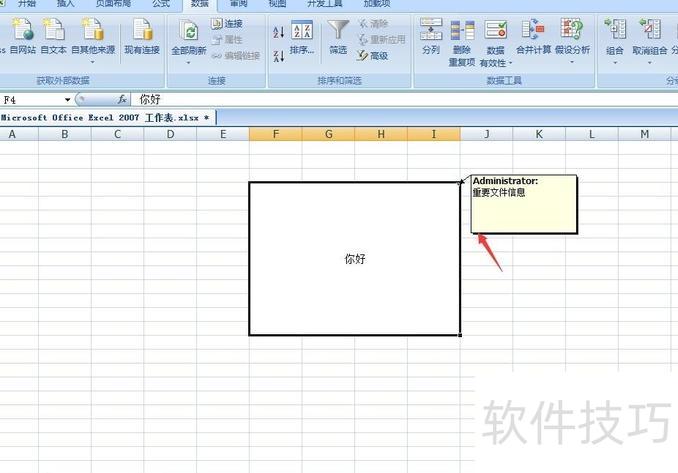Switch to the 公式 formulas tab
Image resolution: width=678 pixels, height=473 pixels.
[x=161, y=3]
